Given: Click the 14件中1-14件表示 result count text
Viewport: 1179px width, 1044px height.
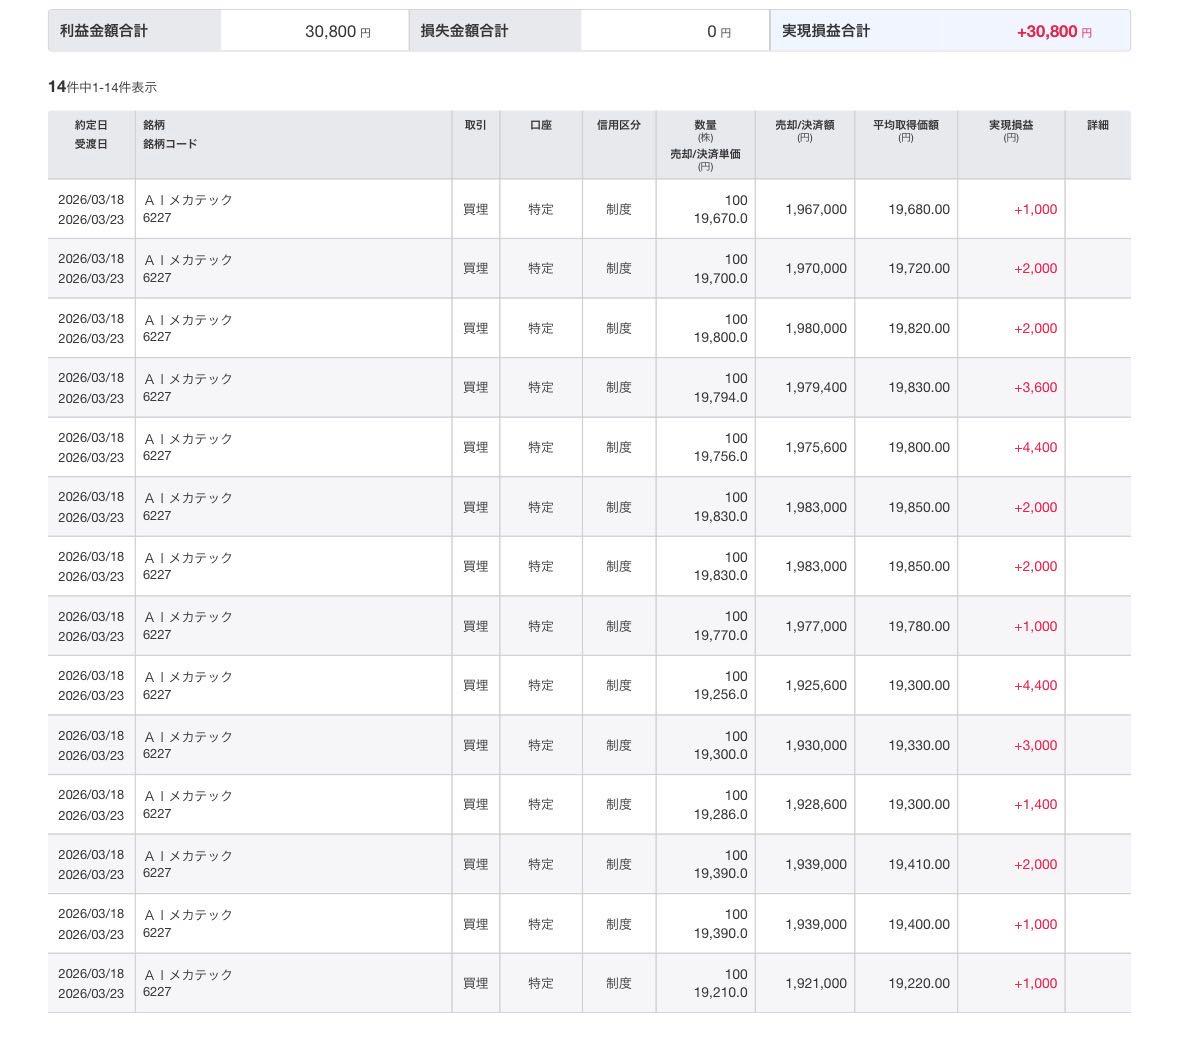Looking at the screenshot, I should coord(102,87).
